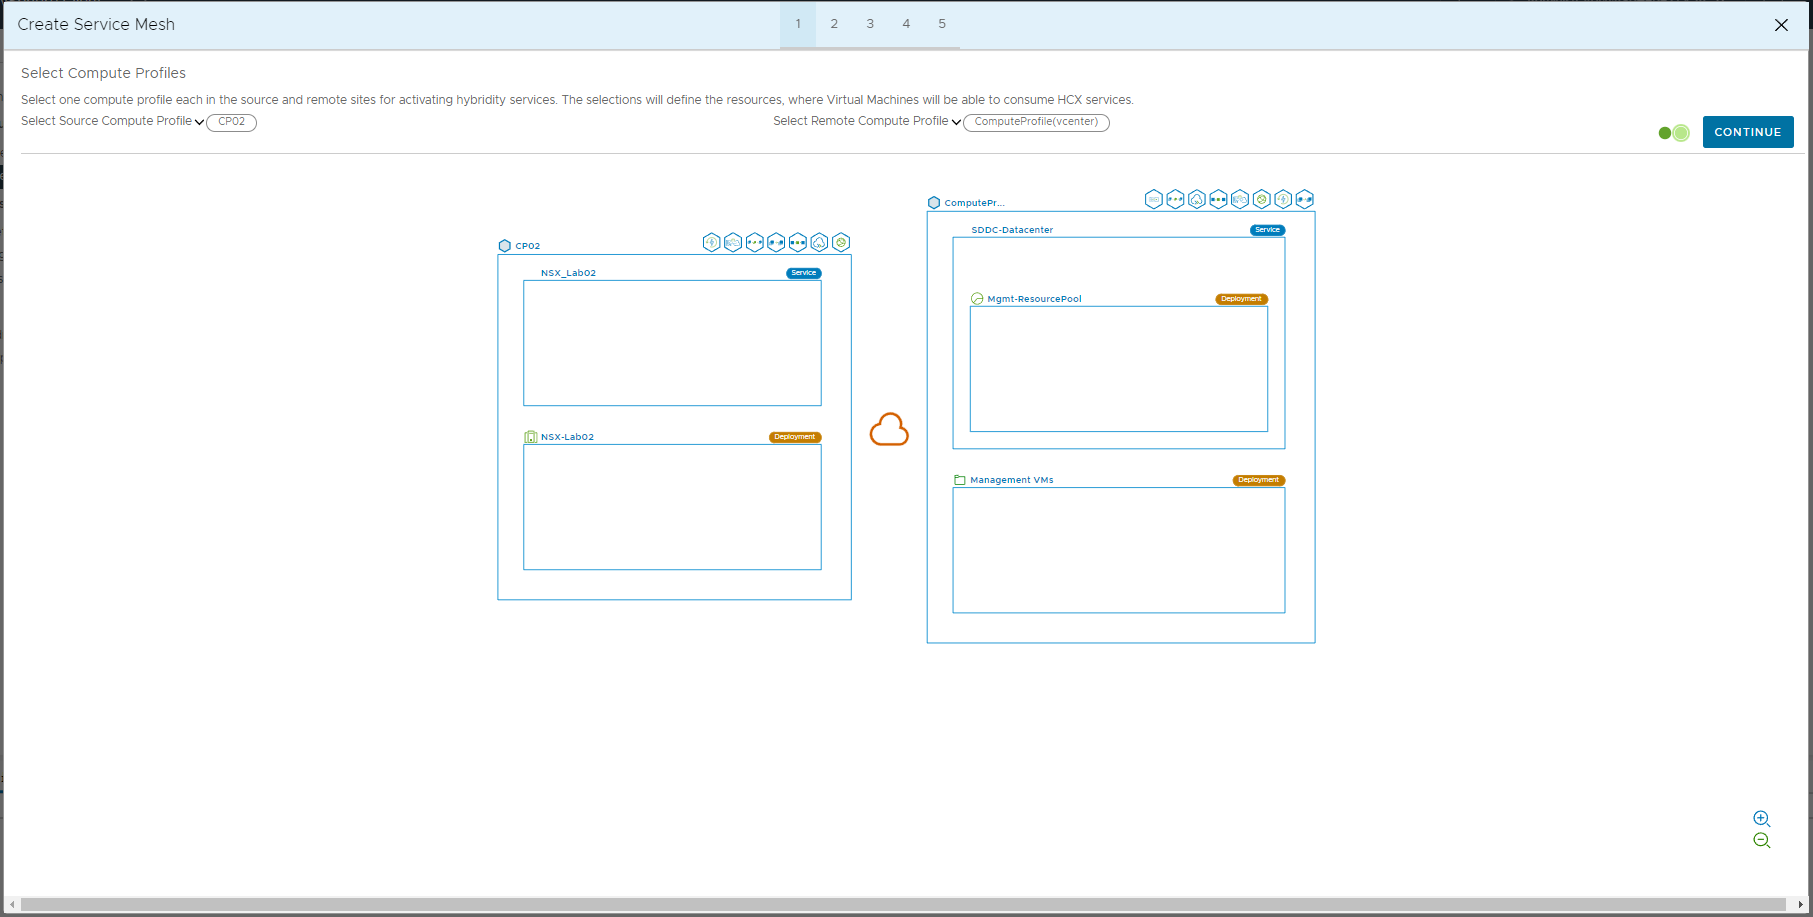The width and height of the screenshot is (1813, 917).
Task: Click the three green squares icon on CP02
Action: [x=798, y=242]
